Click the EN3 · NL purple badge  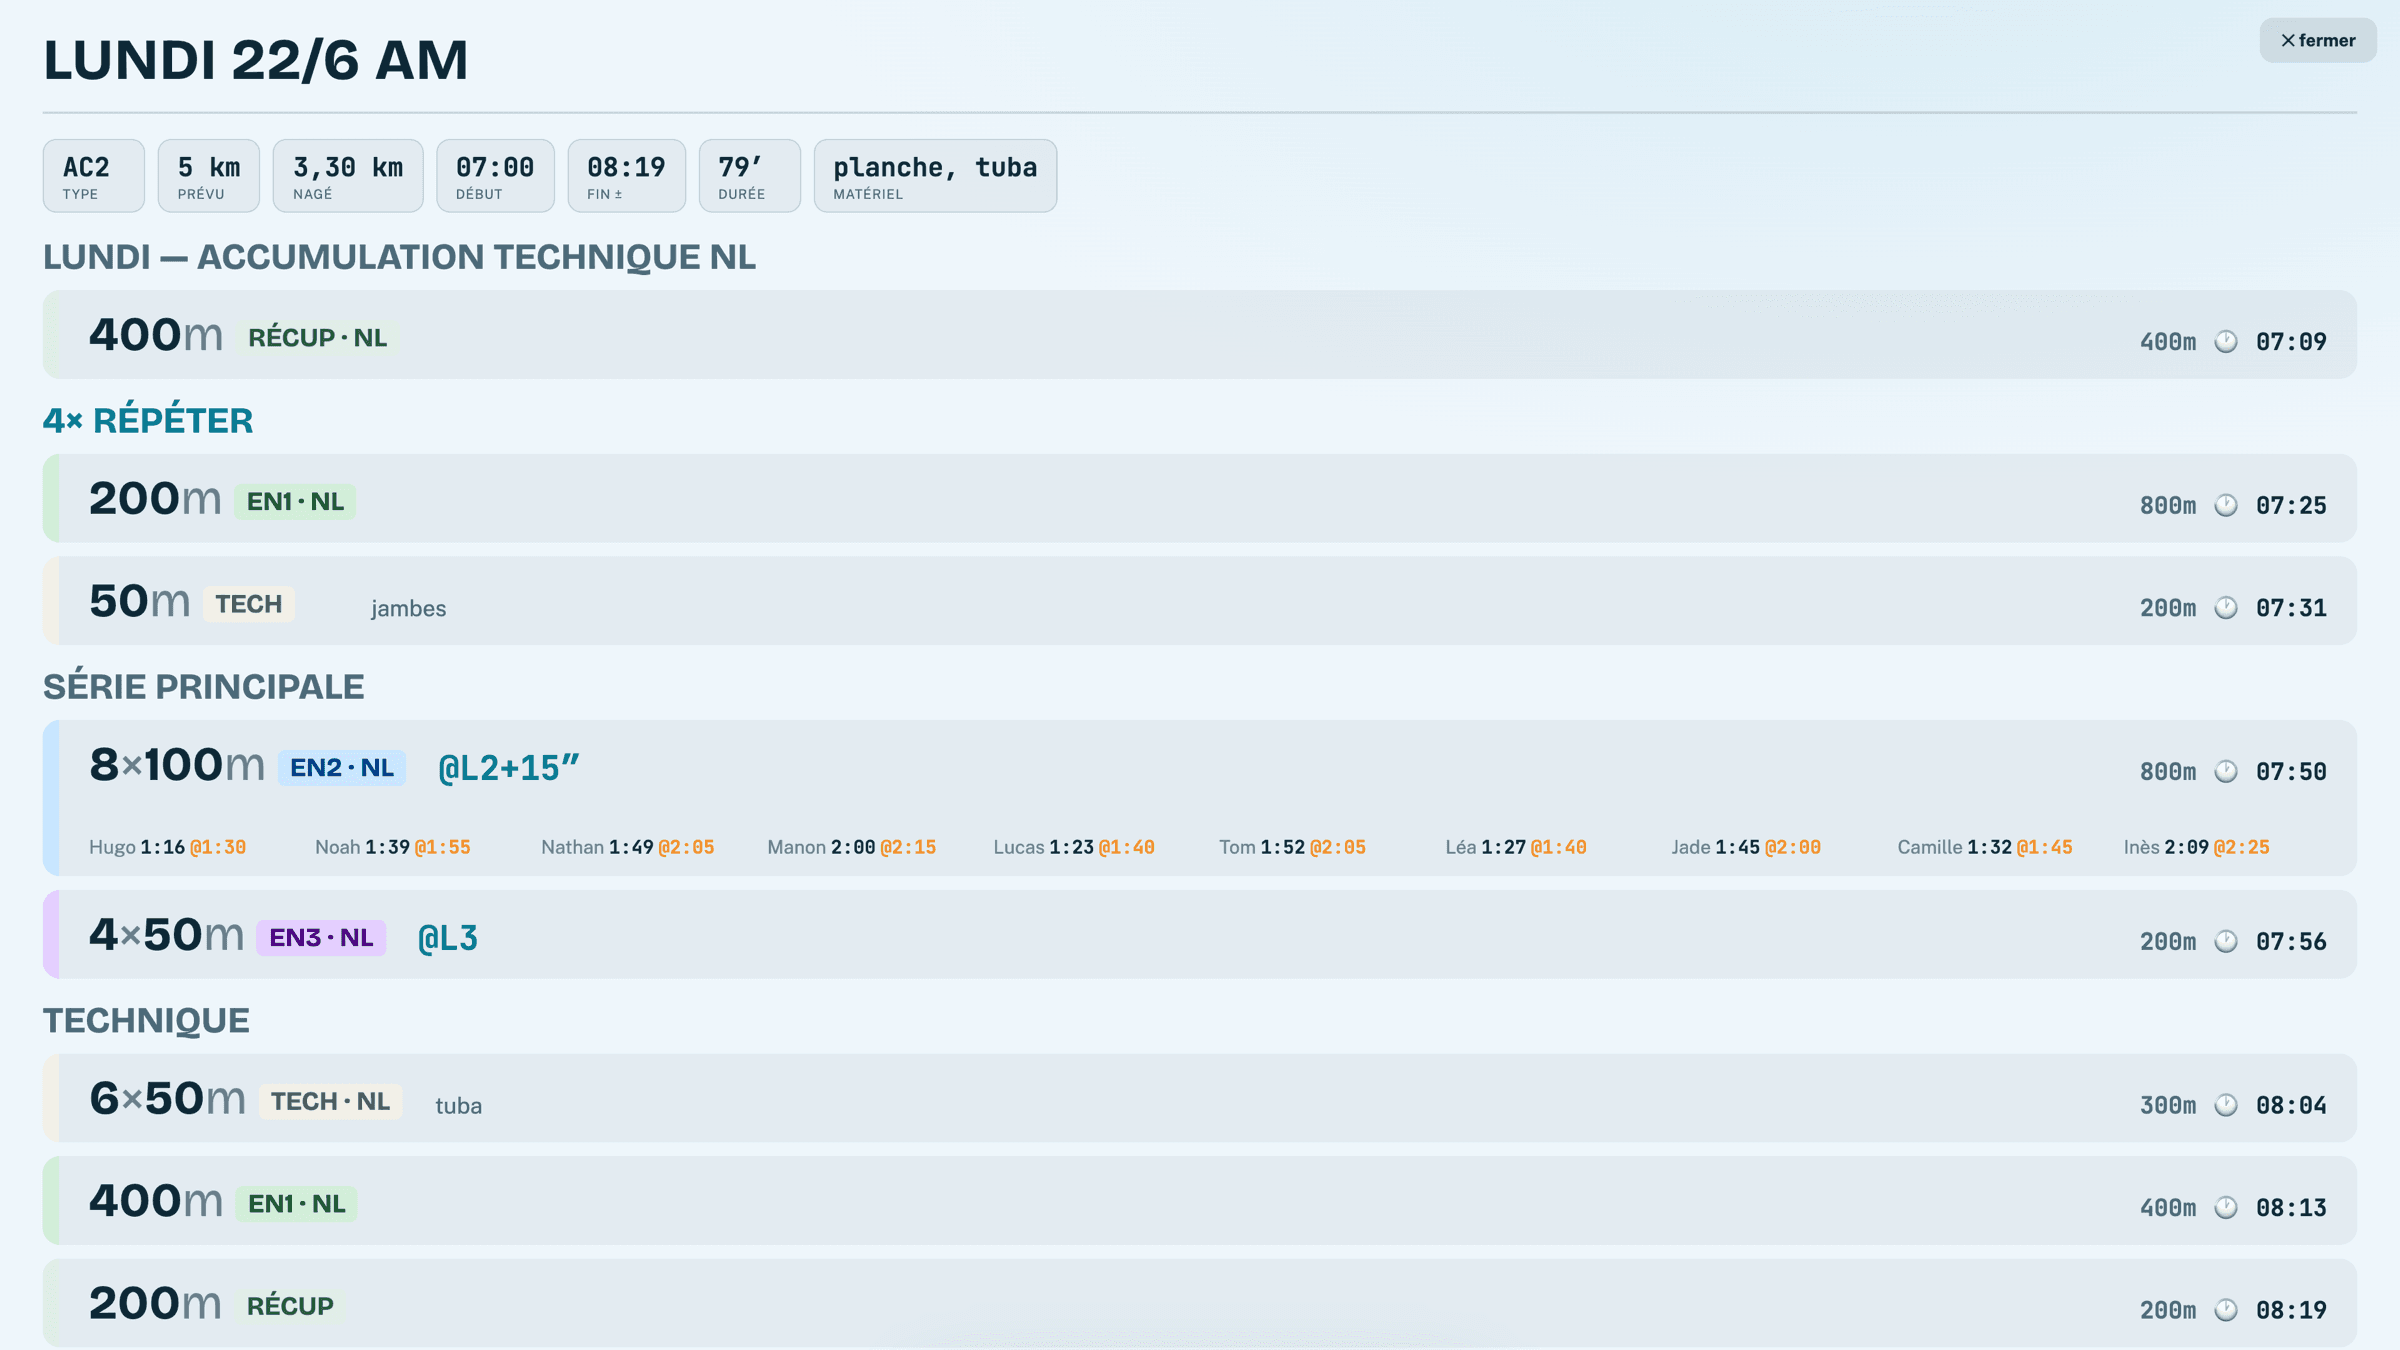tap(321, 938)
